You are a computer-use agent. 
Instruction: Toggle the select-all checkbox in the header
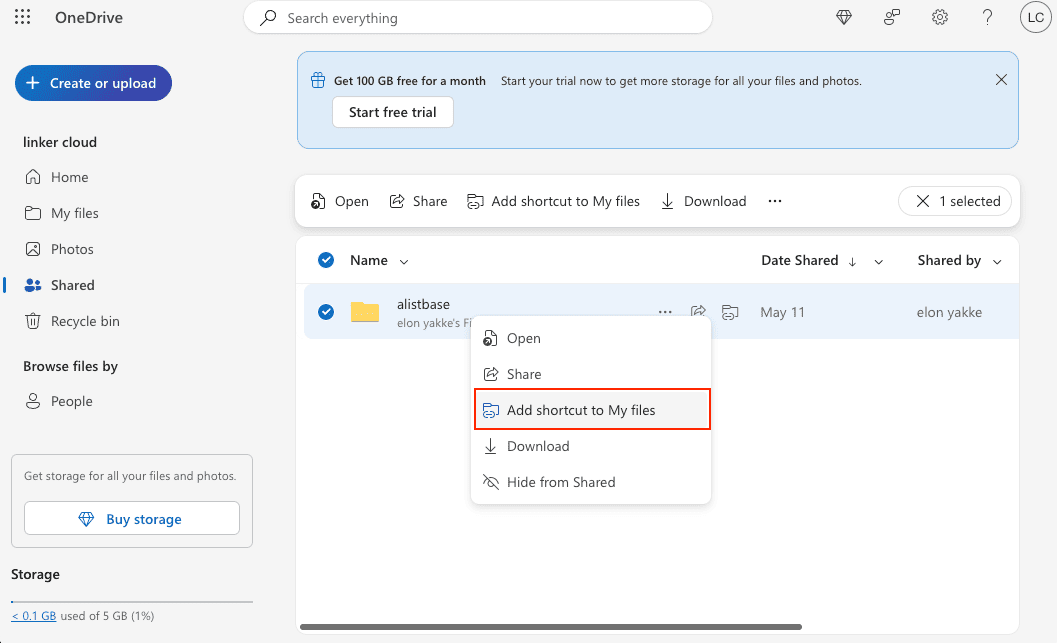click(326, 260)
